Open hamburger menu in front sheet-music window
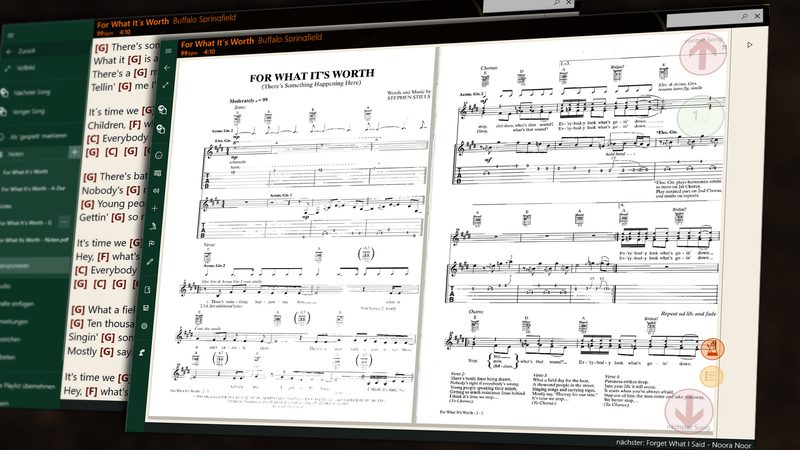This screenshot has height=450, width=800. [x=169, y=51]
